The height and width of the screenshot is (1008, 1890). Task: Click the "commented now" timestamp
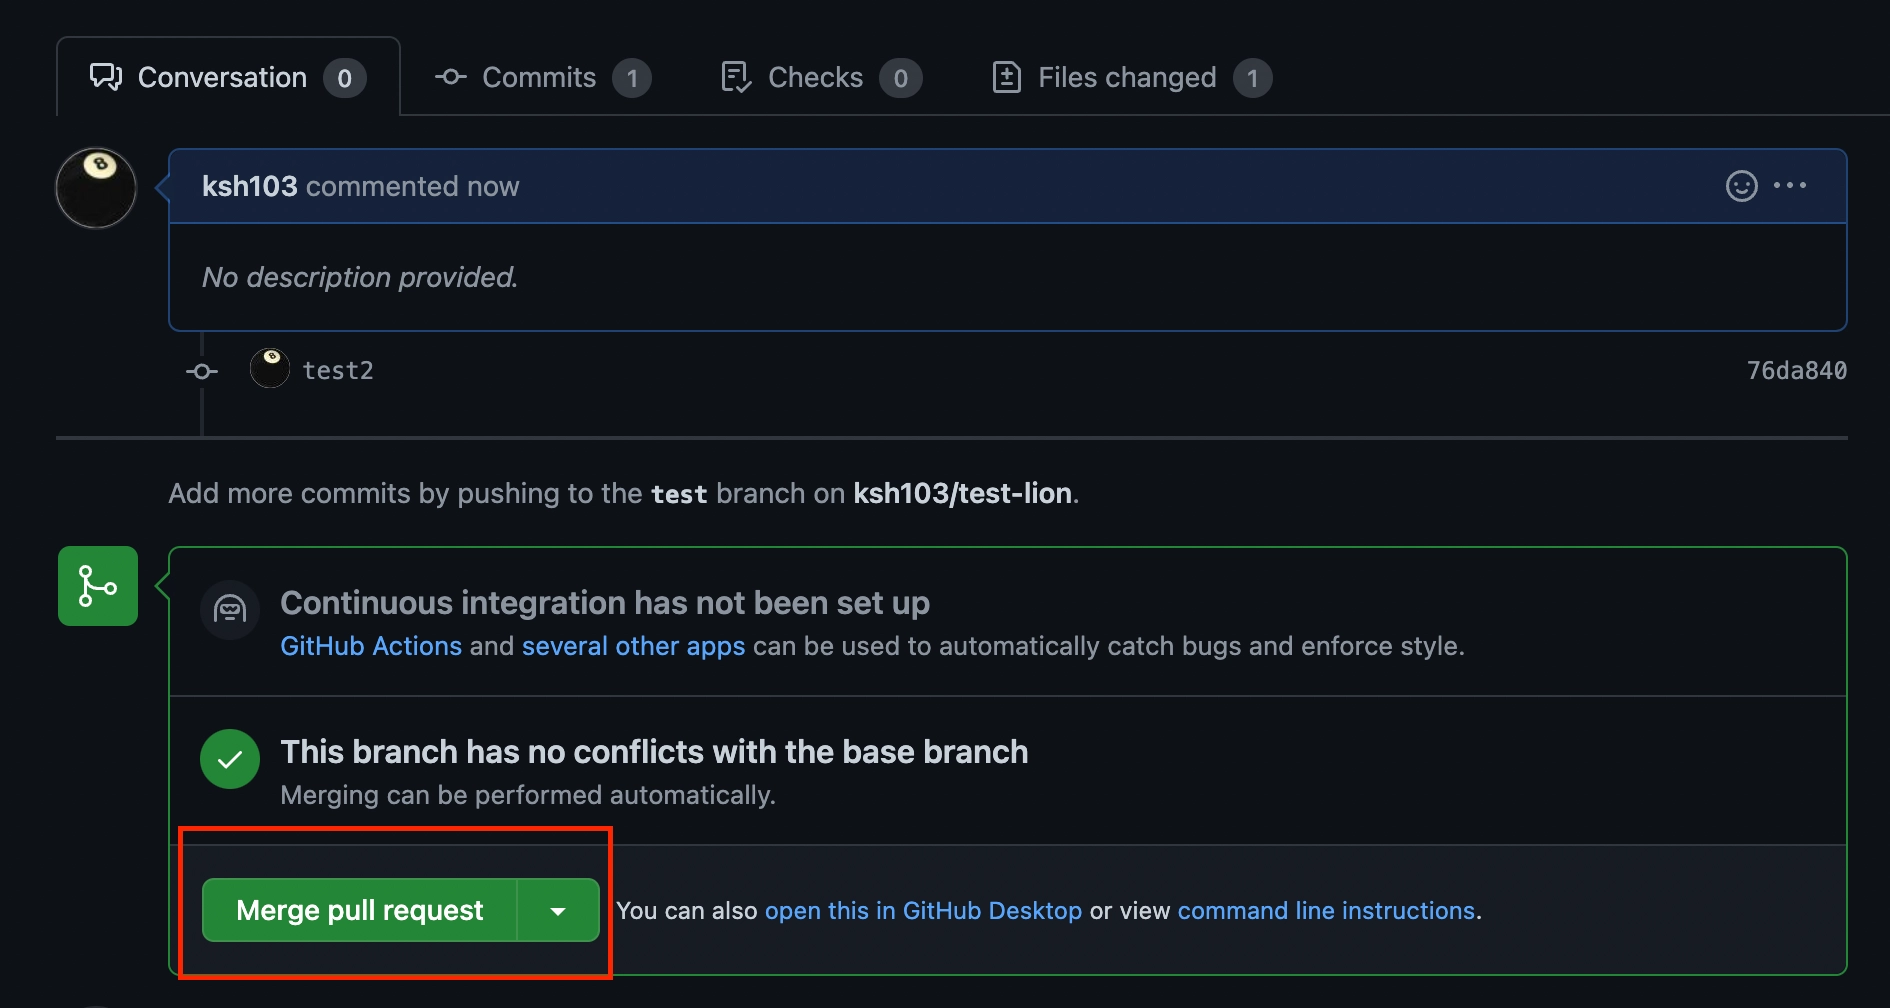412,186
